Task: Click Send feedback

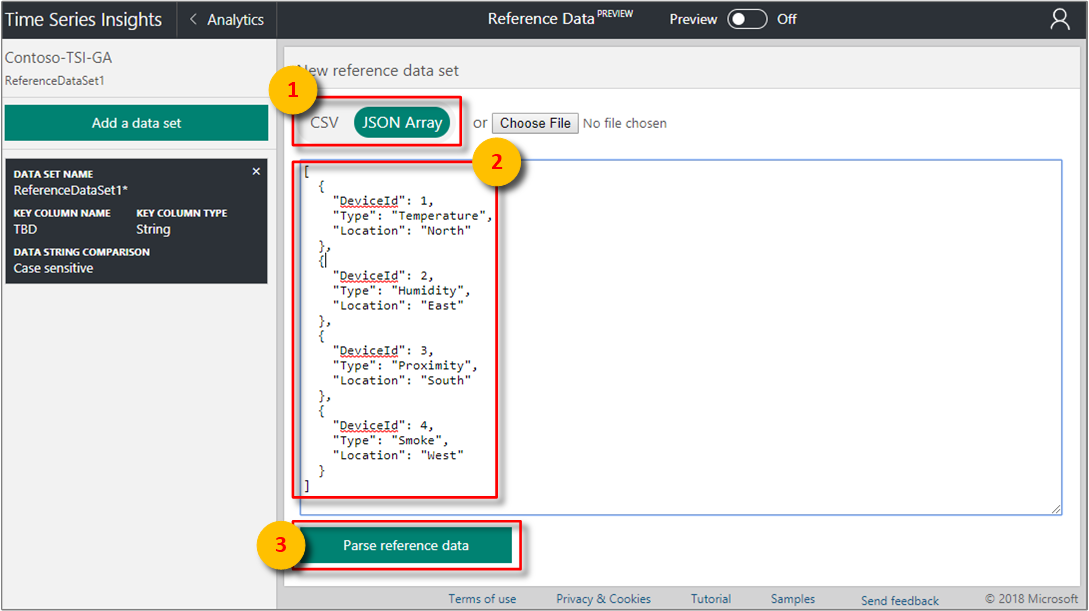Action: 899,600
